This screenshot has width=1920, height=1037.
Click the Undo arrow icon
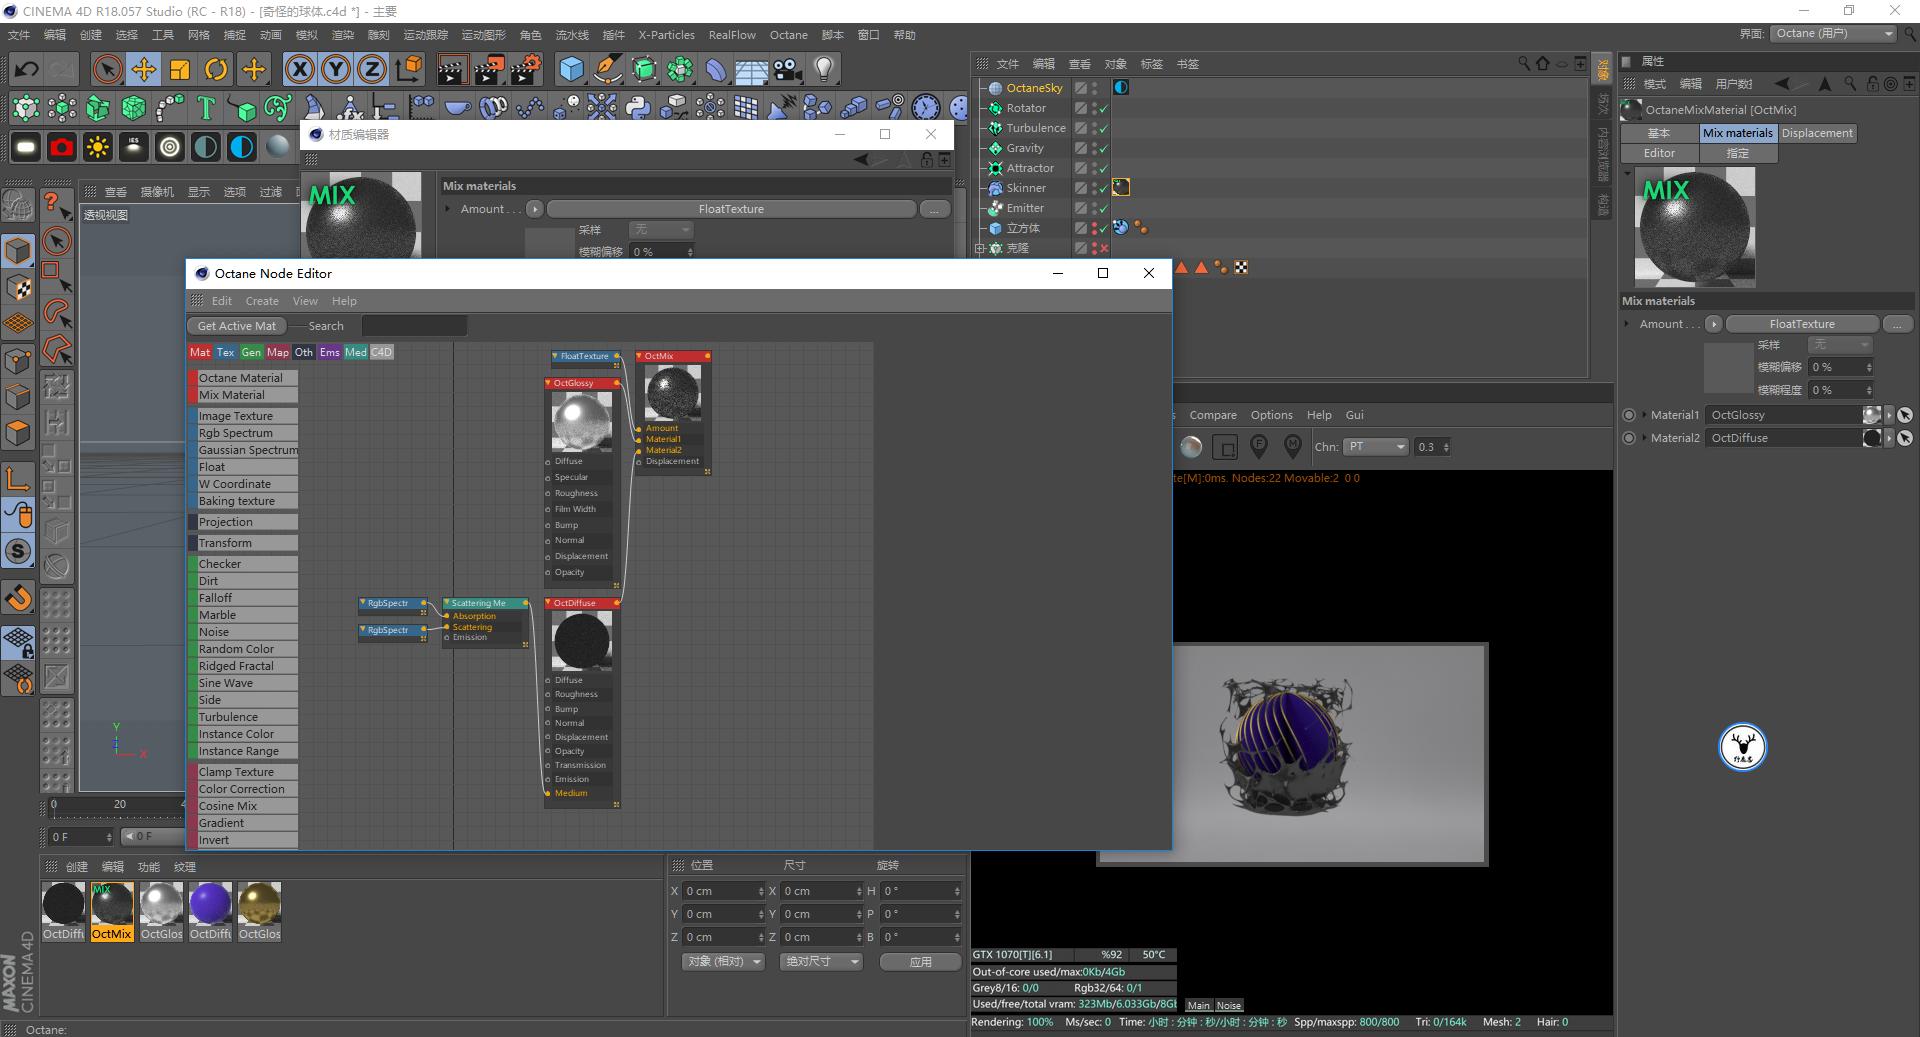click(x=27, y=69)
